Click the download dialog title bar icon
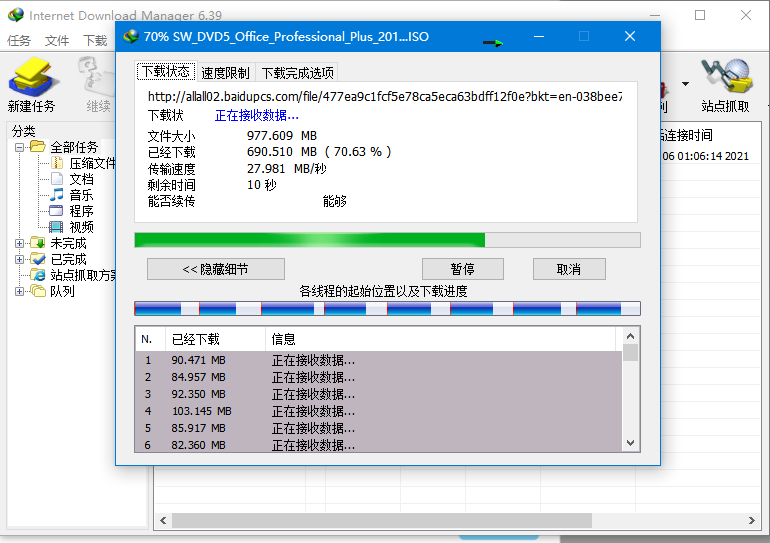This screenshot has width=770, height=543. 131,36
